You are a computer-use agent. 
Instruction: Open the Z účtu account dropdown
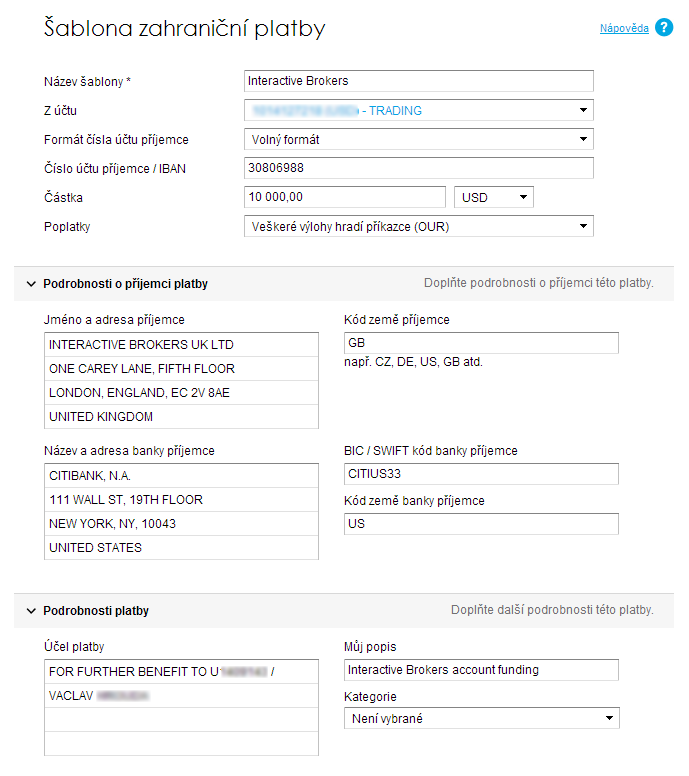click(418, 111)
